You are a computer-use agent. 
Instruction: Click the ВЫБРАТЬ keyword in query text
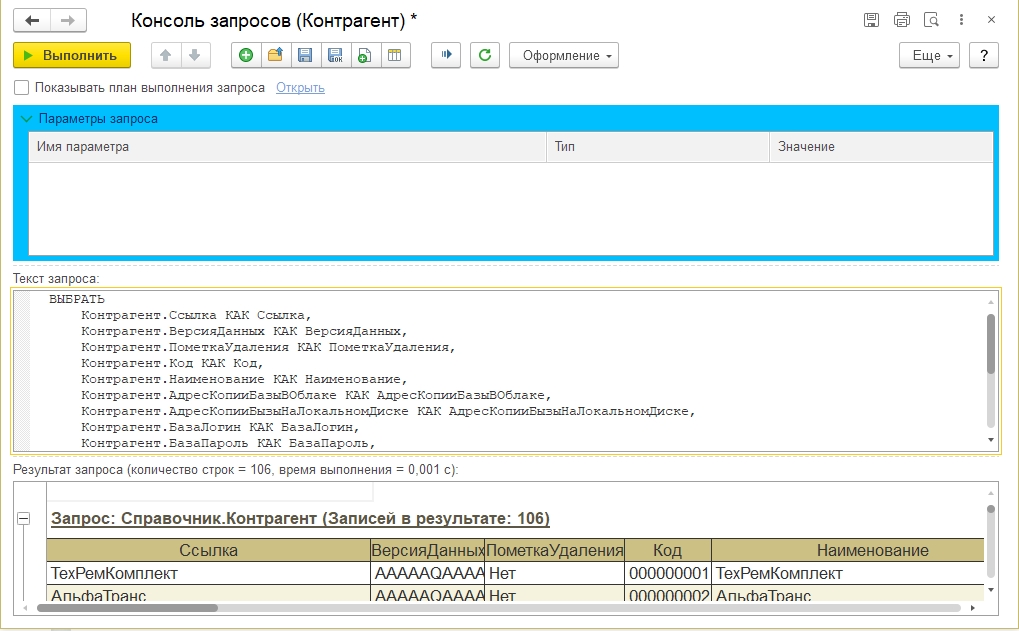(77, 300)
